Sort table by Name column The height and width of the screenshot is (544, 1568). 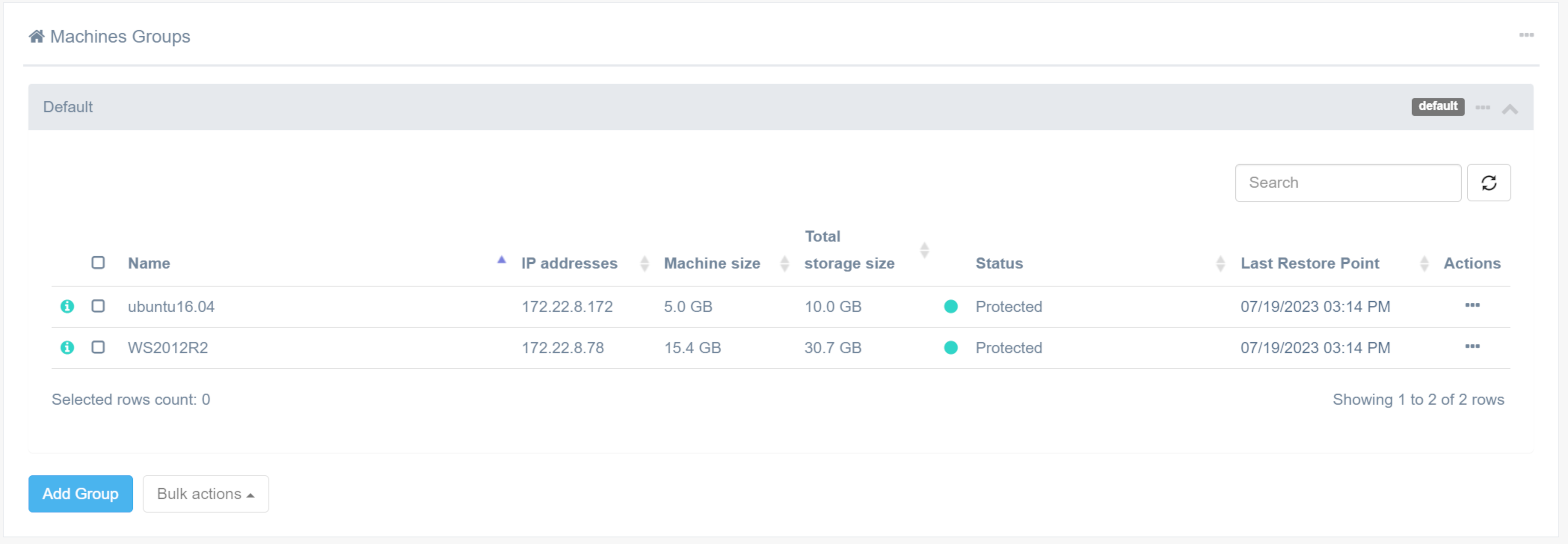tap(149, 264)
